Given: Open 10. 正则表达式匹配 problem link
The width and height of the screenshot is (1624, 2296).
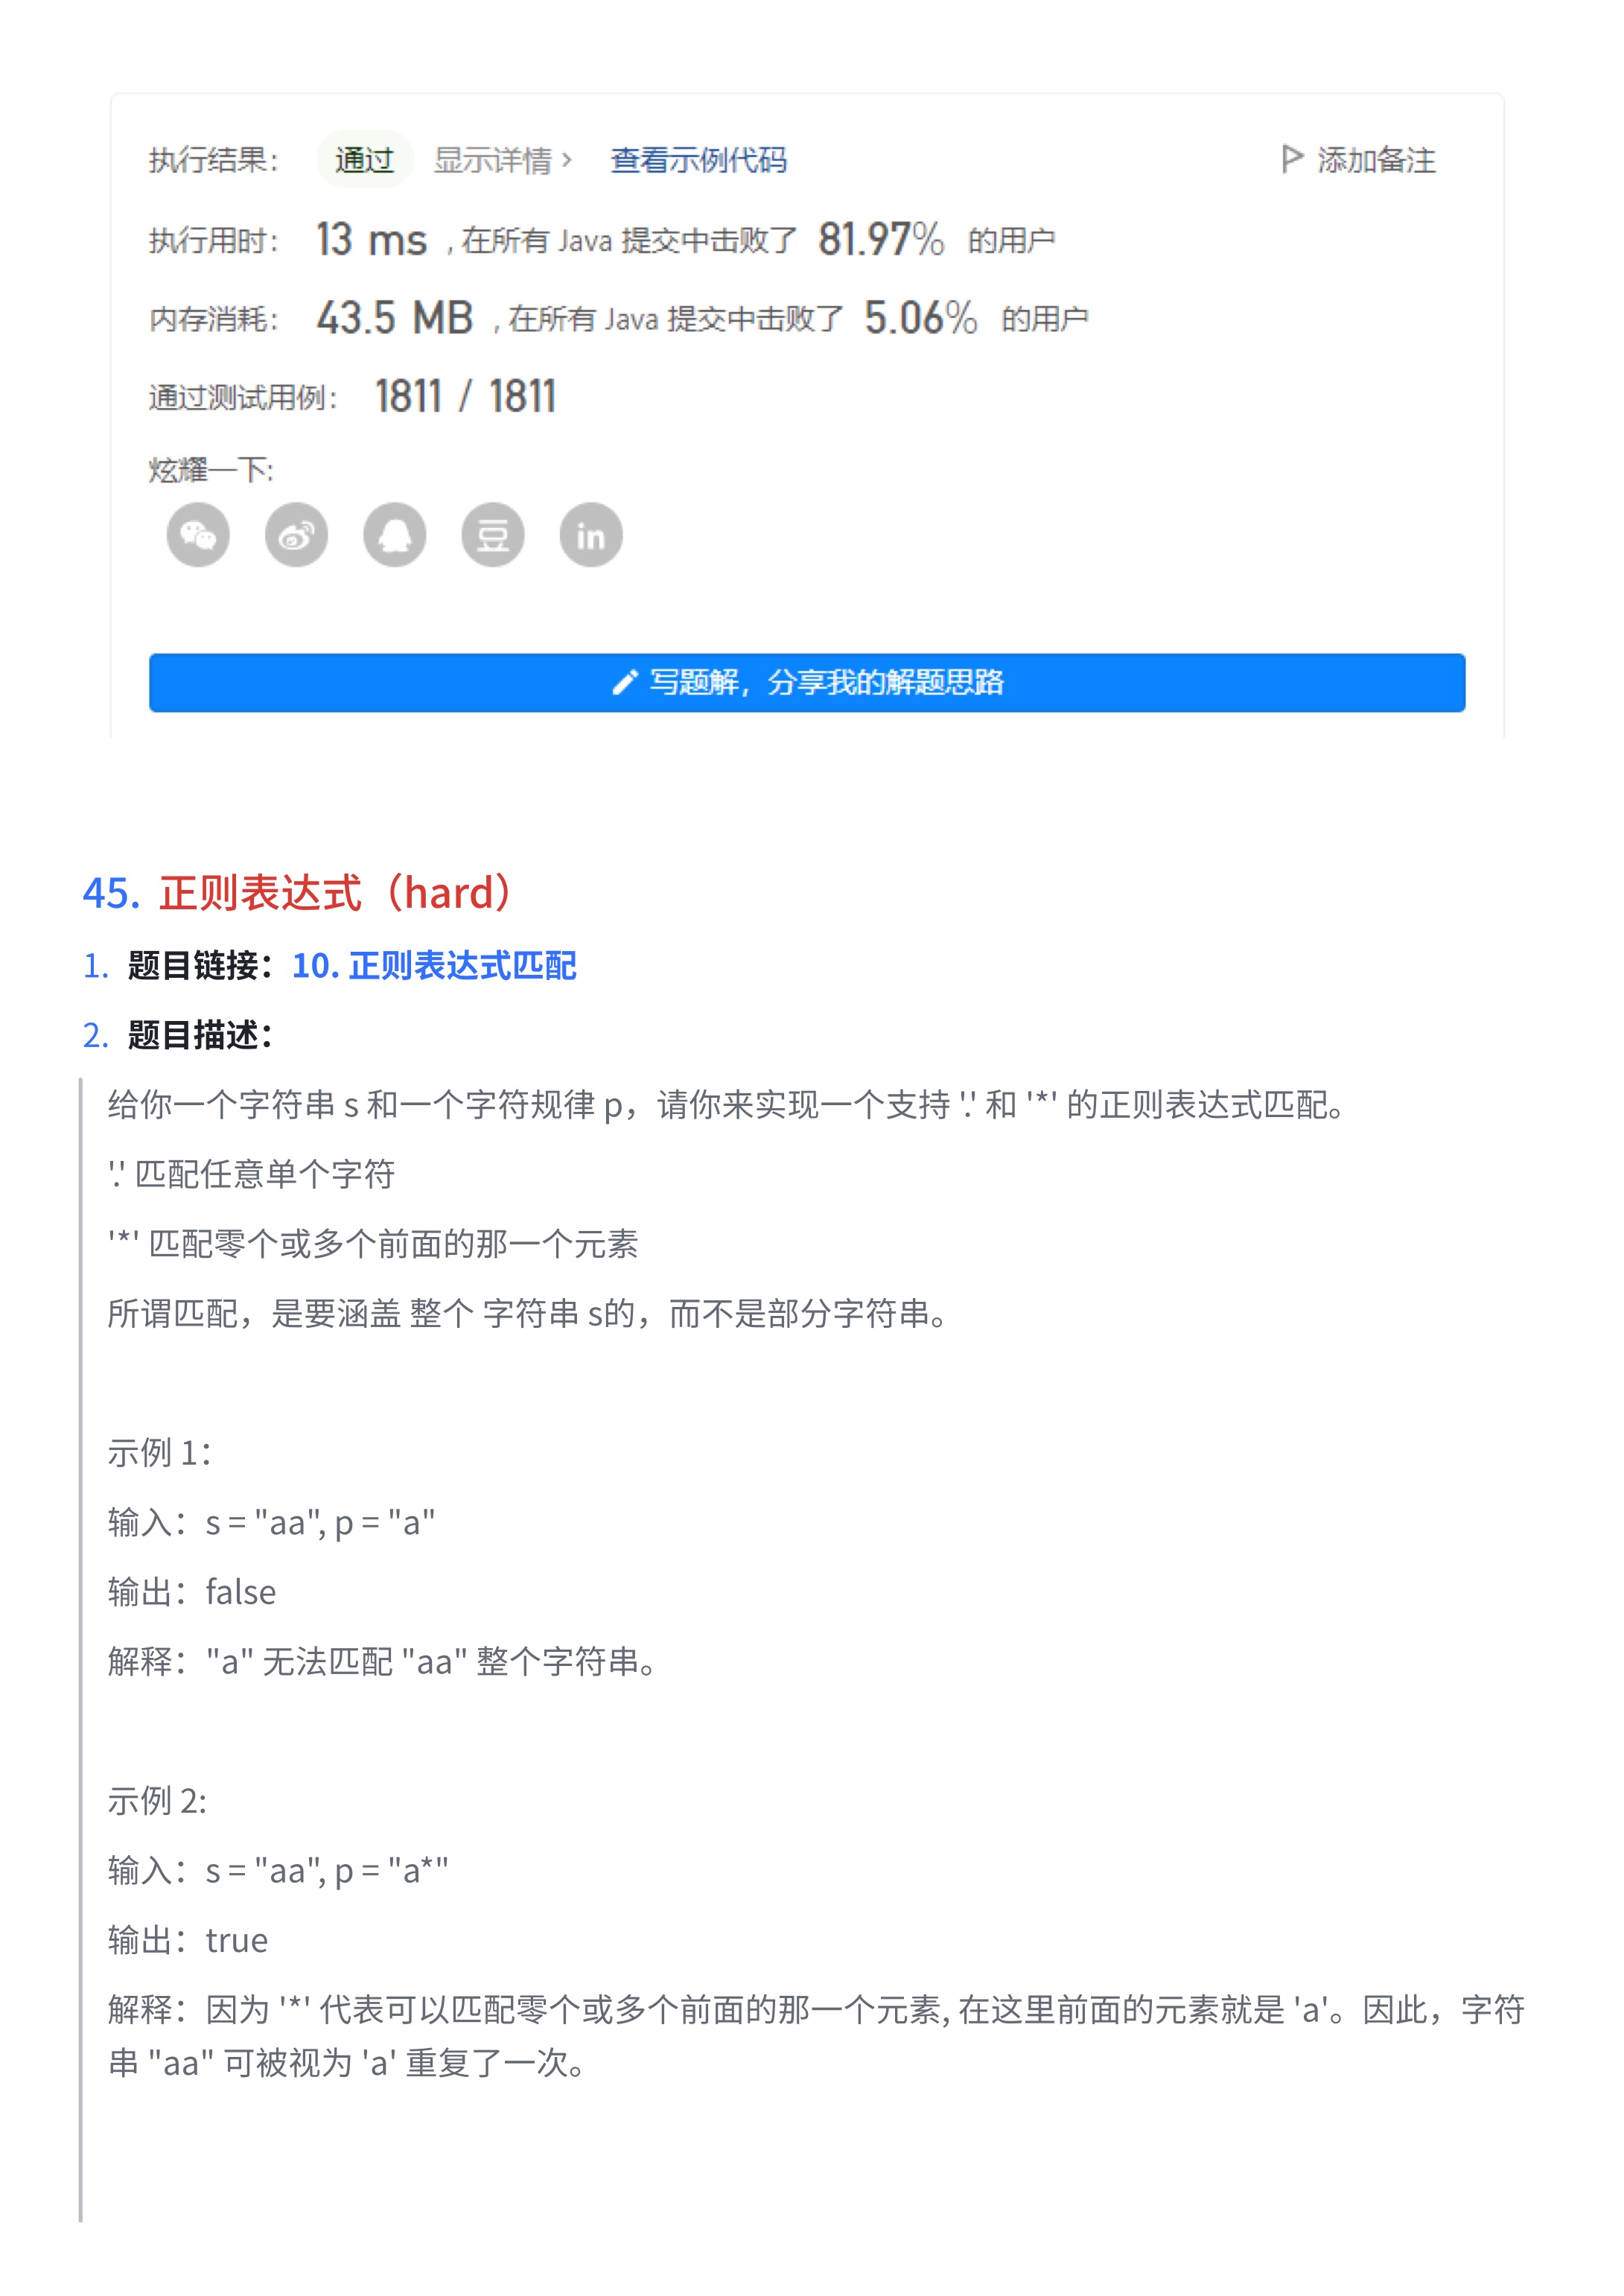Looking at the screenshot, I should 434,965.
